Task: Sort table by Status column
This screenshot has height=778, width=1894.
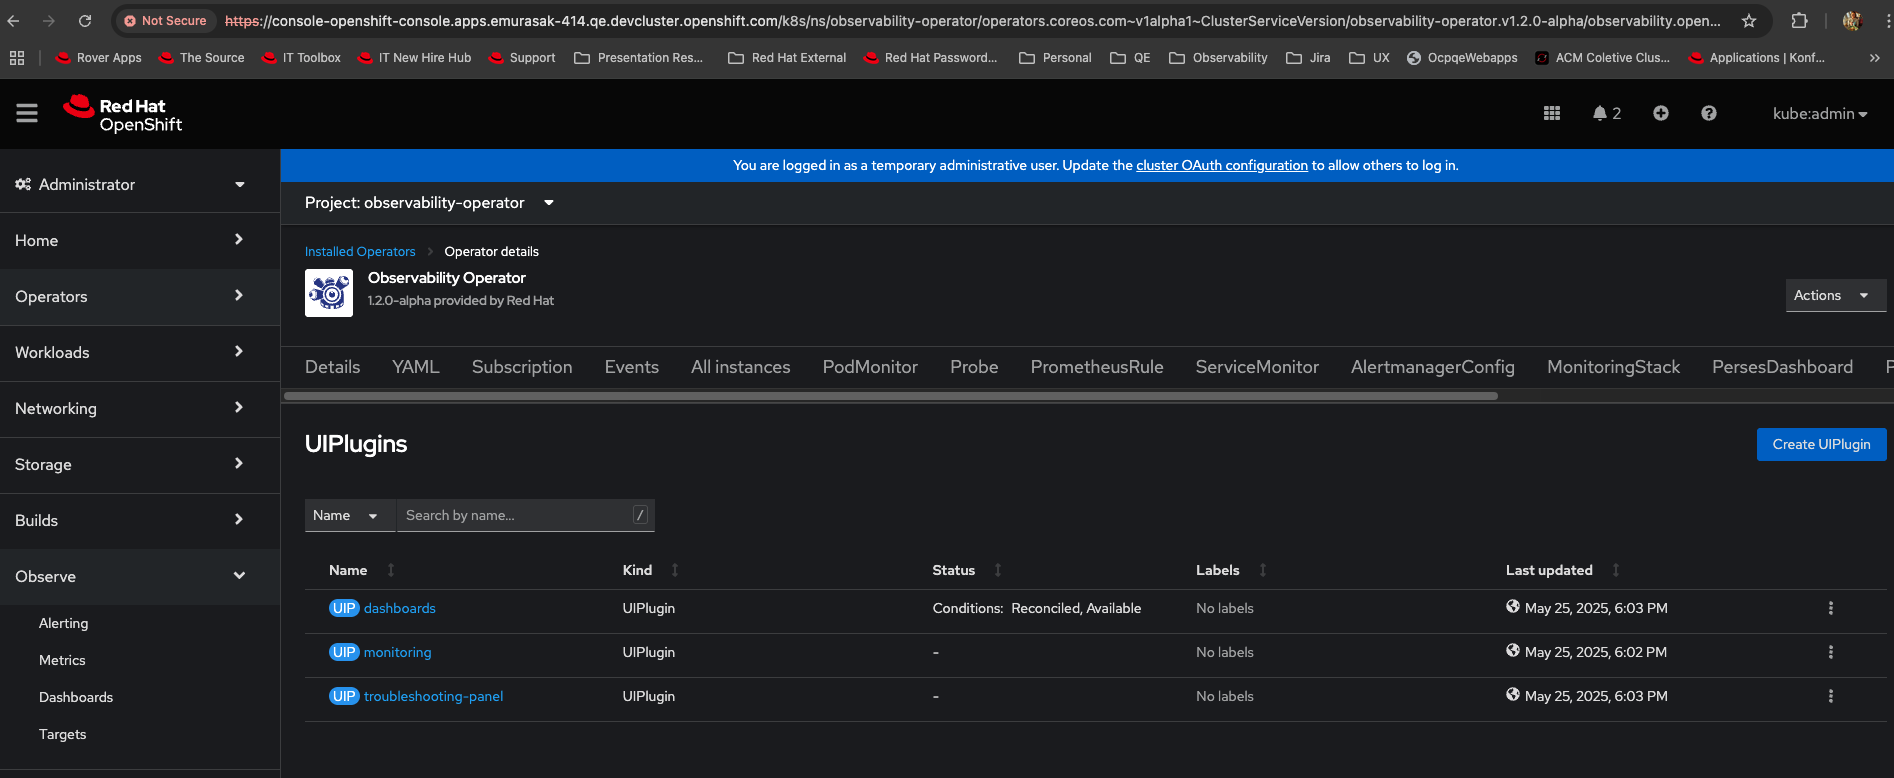Action: [953, 570]
